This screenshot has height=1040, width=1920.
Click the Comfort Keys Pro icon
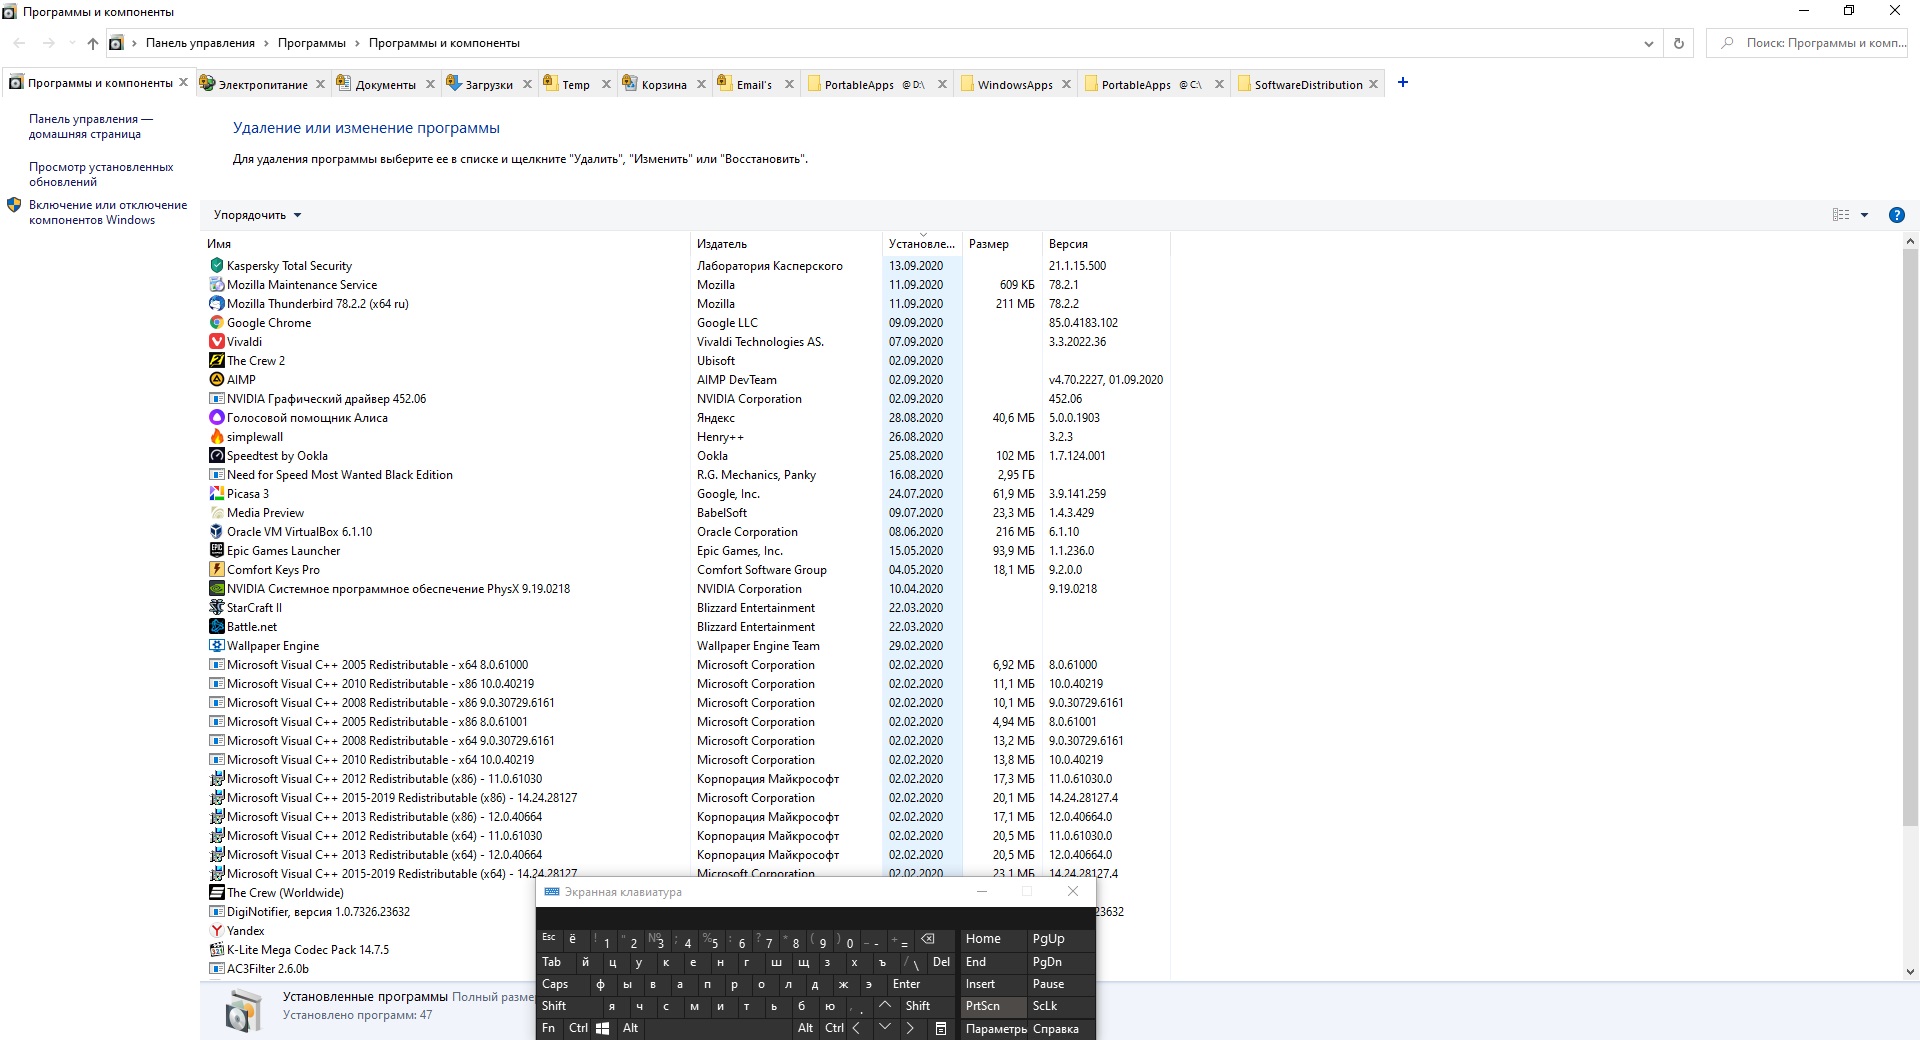(216, 570)
